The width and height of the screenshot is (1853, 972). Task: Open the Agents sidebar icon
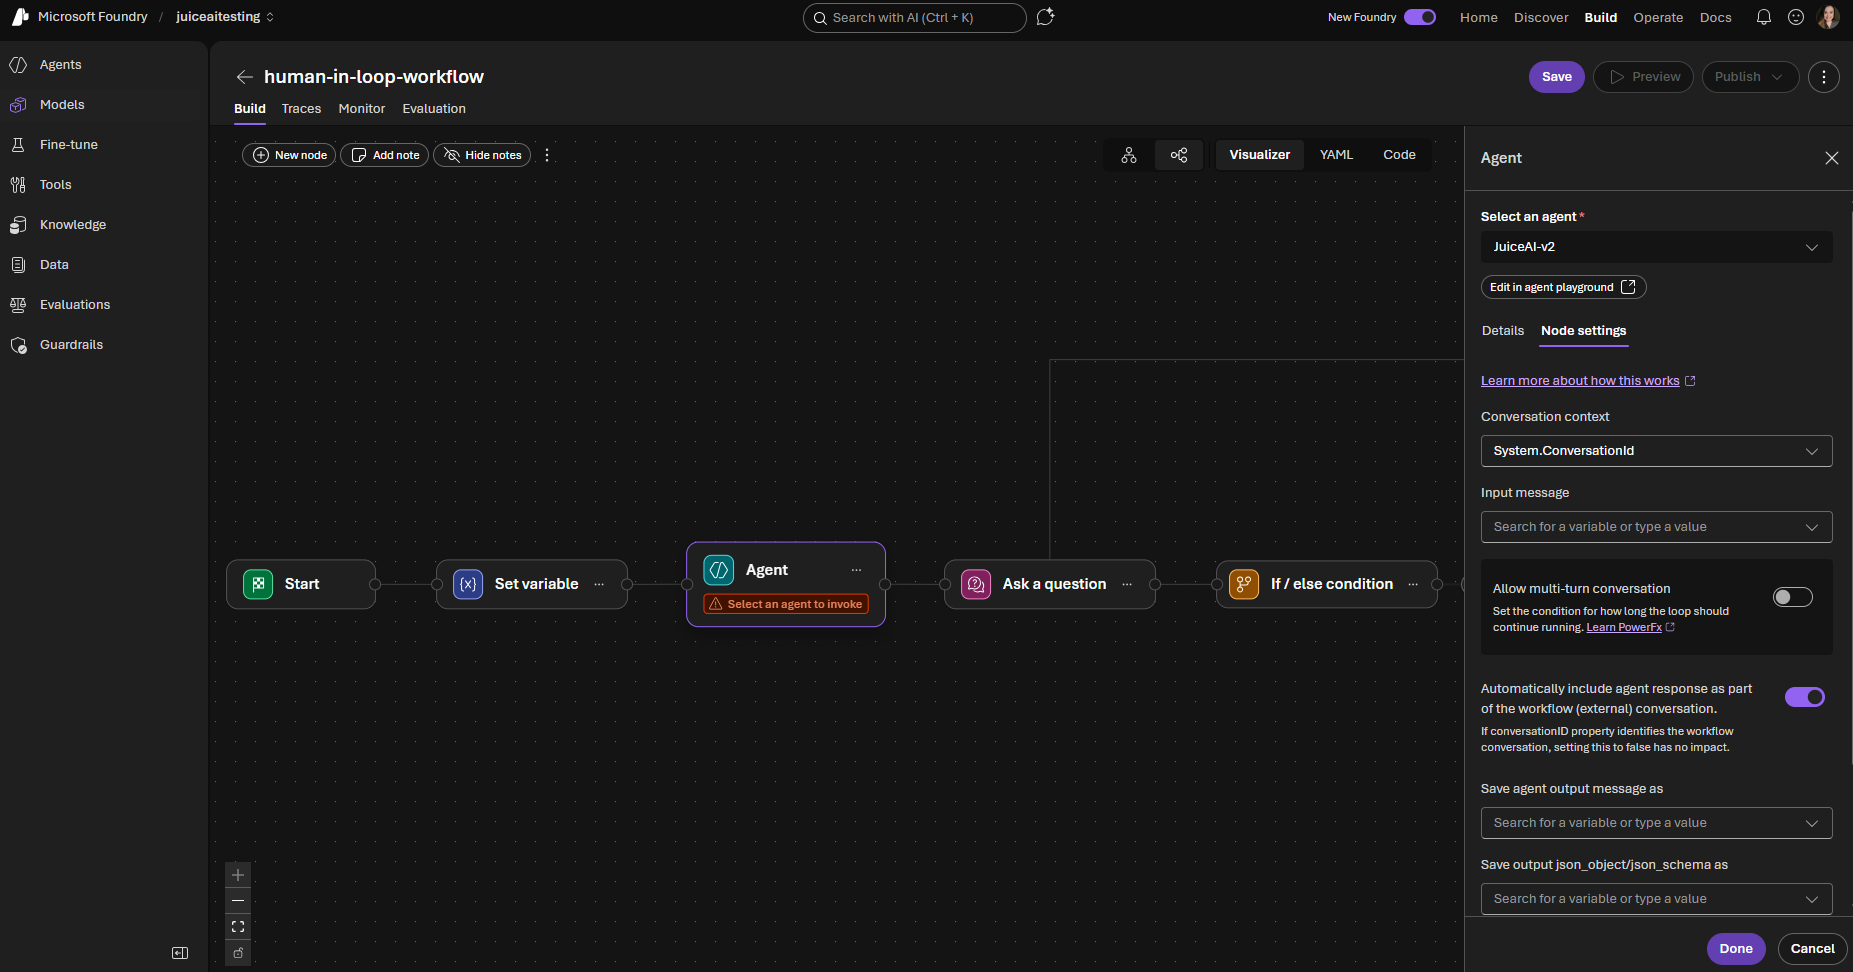pos(18,65)
